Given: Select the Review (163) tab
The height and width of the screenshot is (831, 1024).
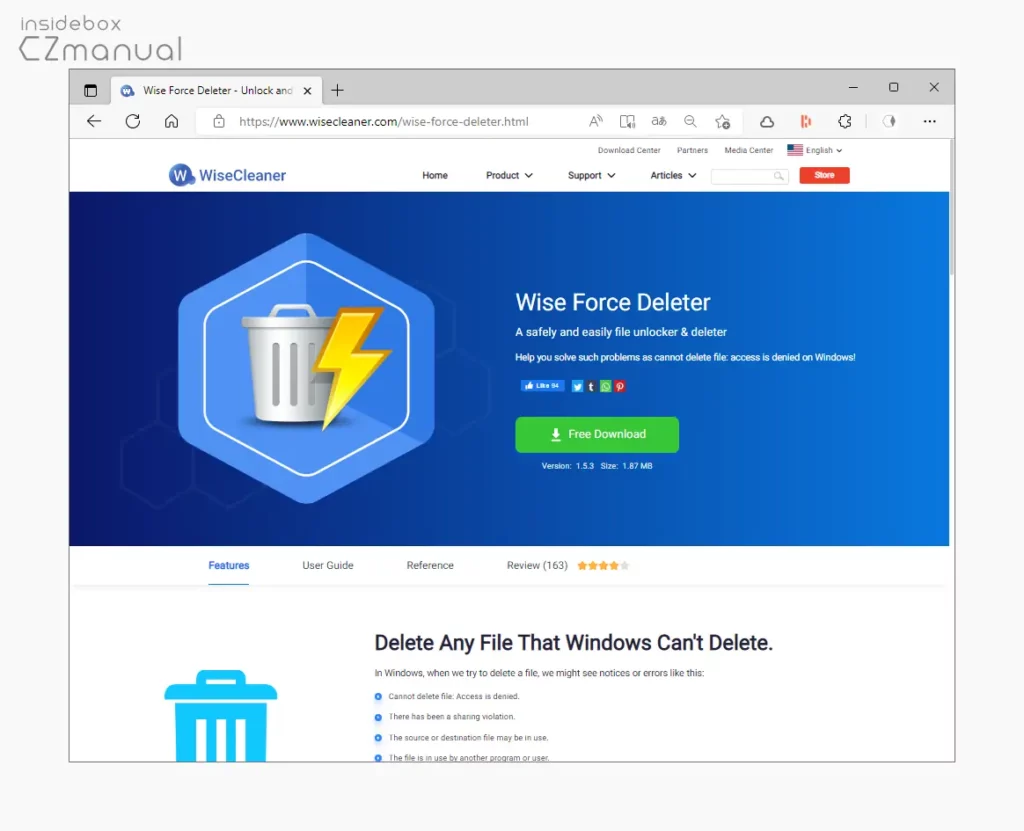Looking at the screenshot, I should click(x=537, y=565).
